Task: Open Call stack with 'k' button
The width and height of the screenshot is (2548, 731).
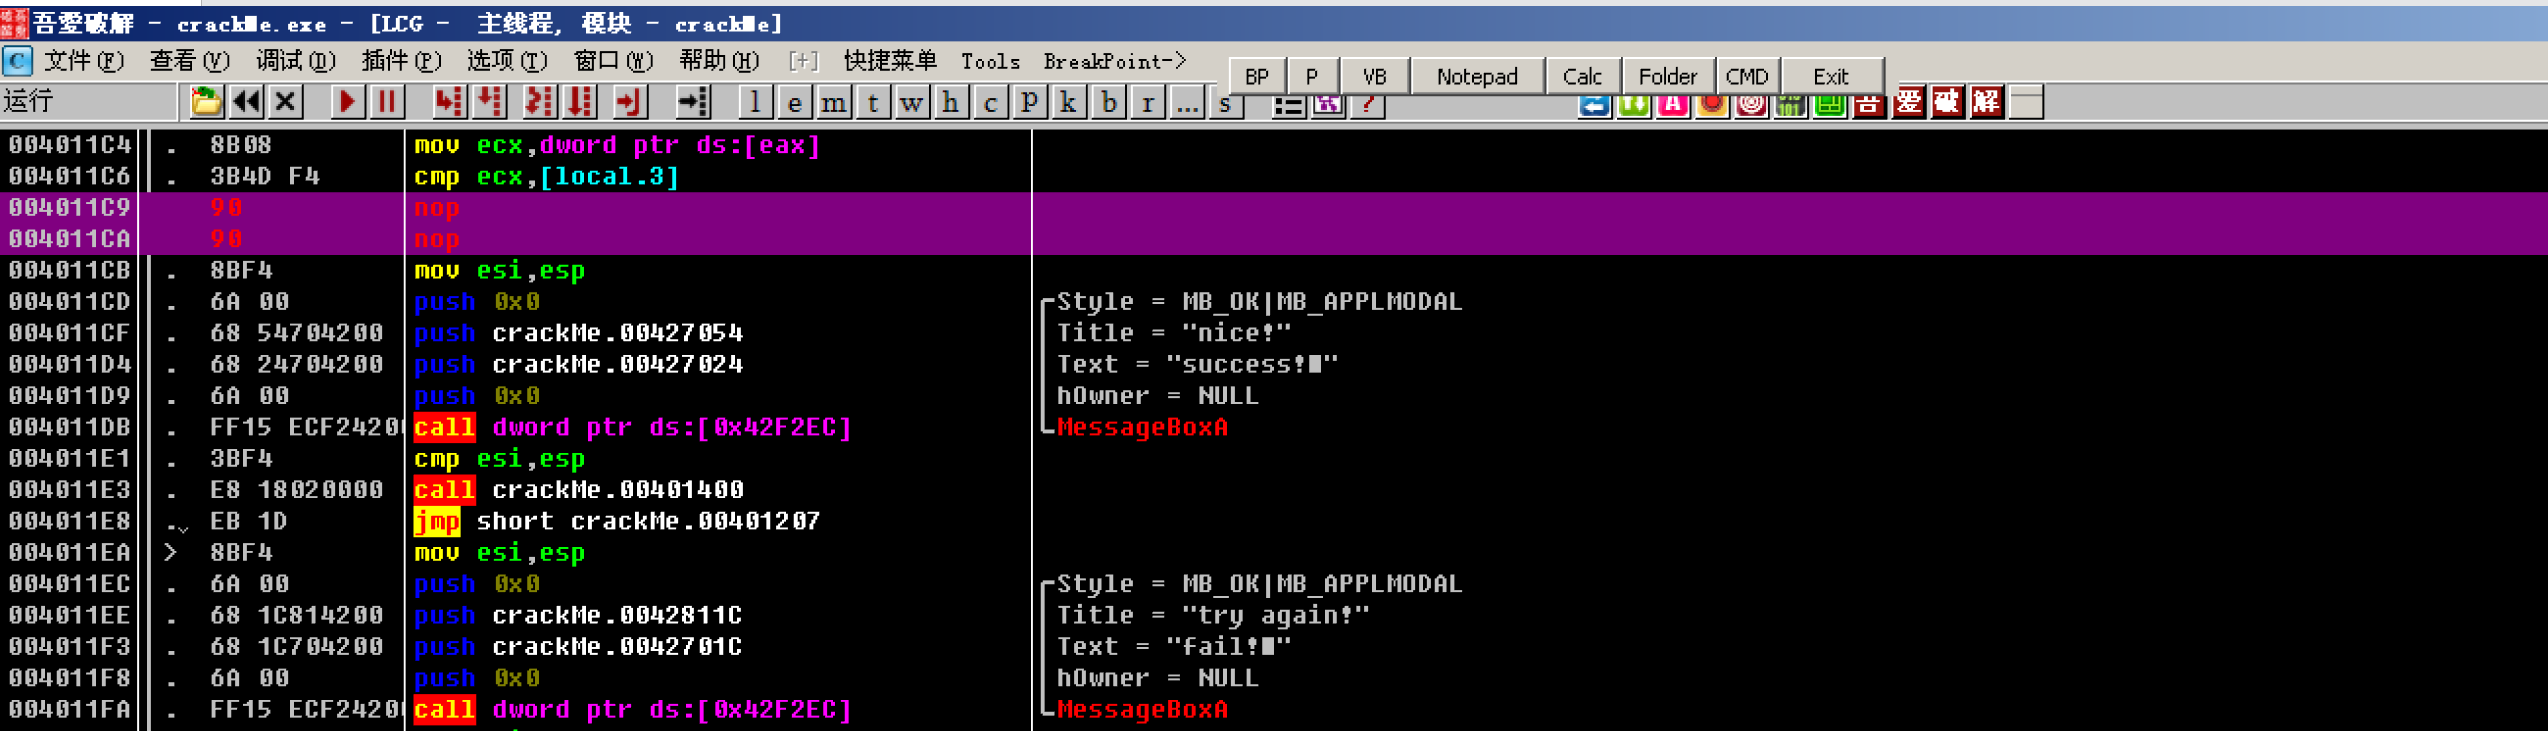Action: [1069, 101]
